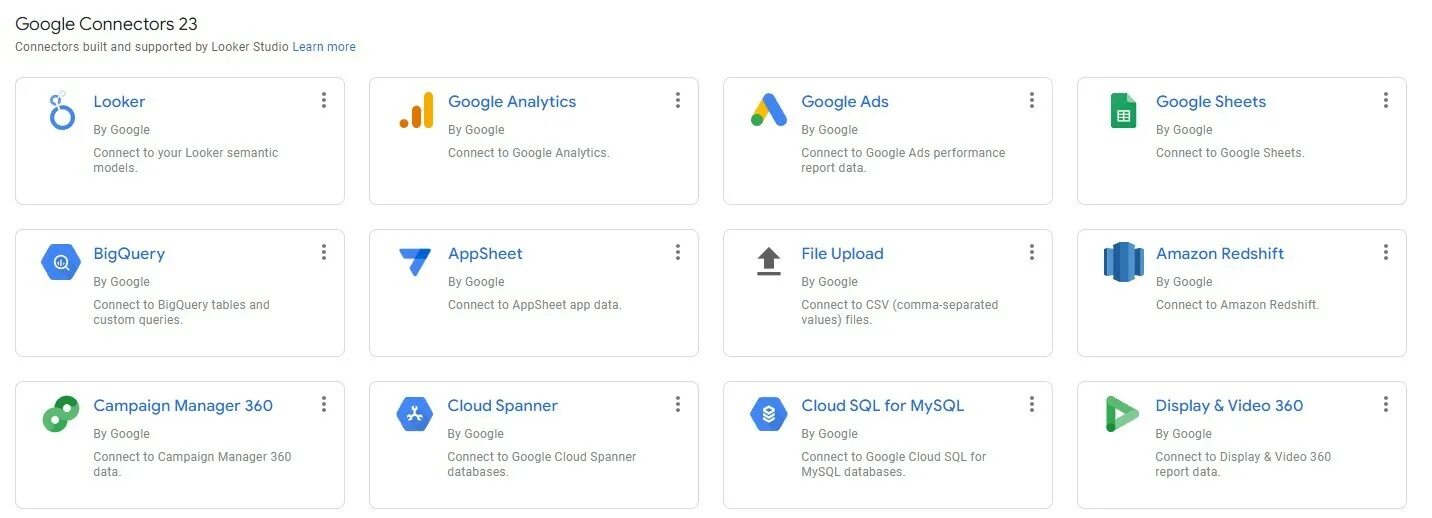Viewport: 1432px width, 518px height.
Task: Open the File Upload kebab menu
Action: click(x=1031, y=252)
